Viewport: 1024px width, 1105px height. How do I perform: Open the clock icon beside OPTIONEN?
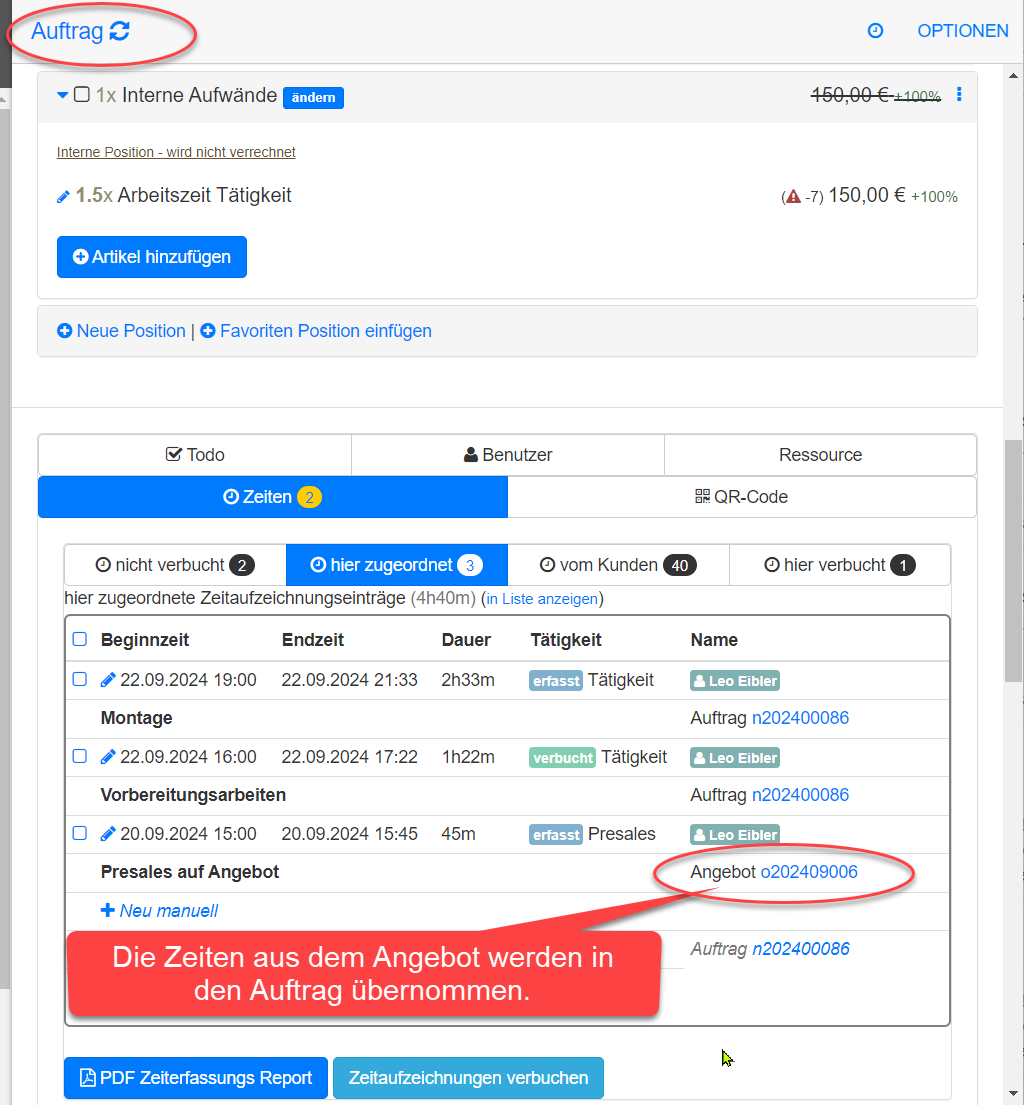875,31
